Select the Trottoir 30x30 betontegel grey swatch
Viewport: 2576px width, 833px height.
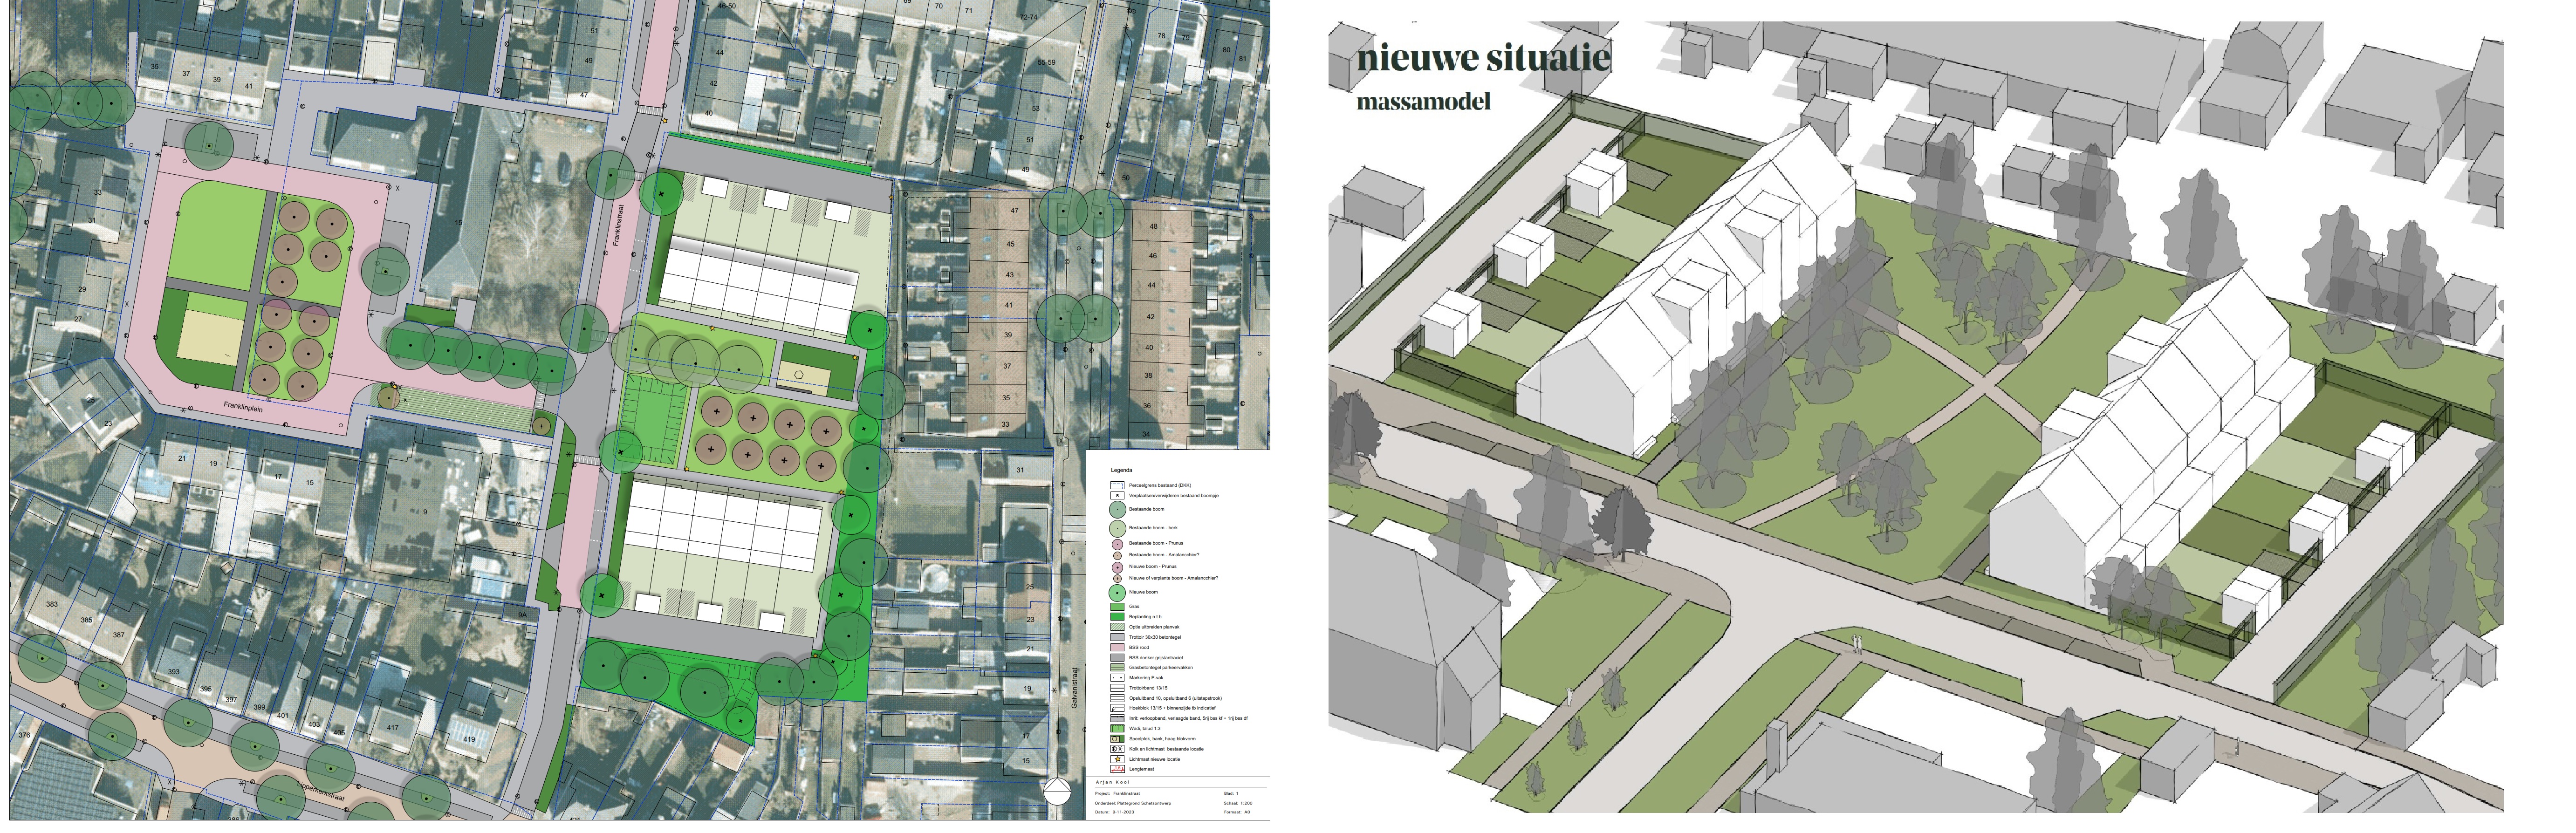tap(1118, 637)
